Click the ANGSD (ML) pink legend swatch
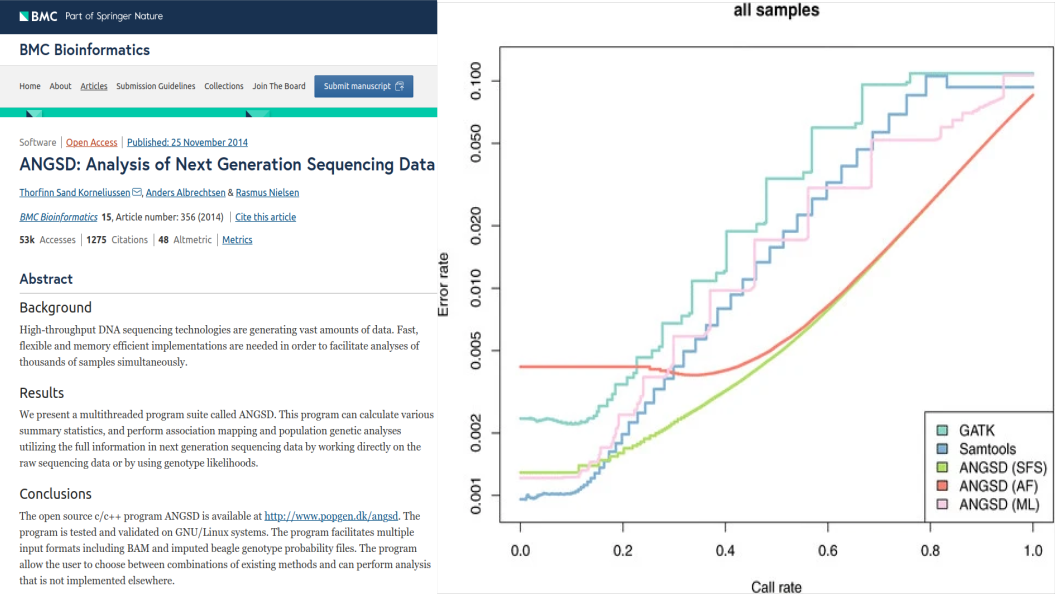The image size is (1055, 594). 940,505
